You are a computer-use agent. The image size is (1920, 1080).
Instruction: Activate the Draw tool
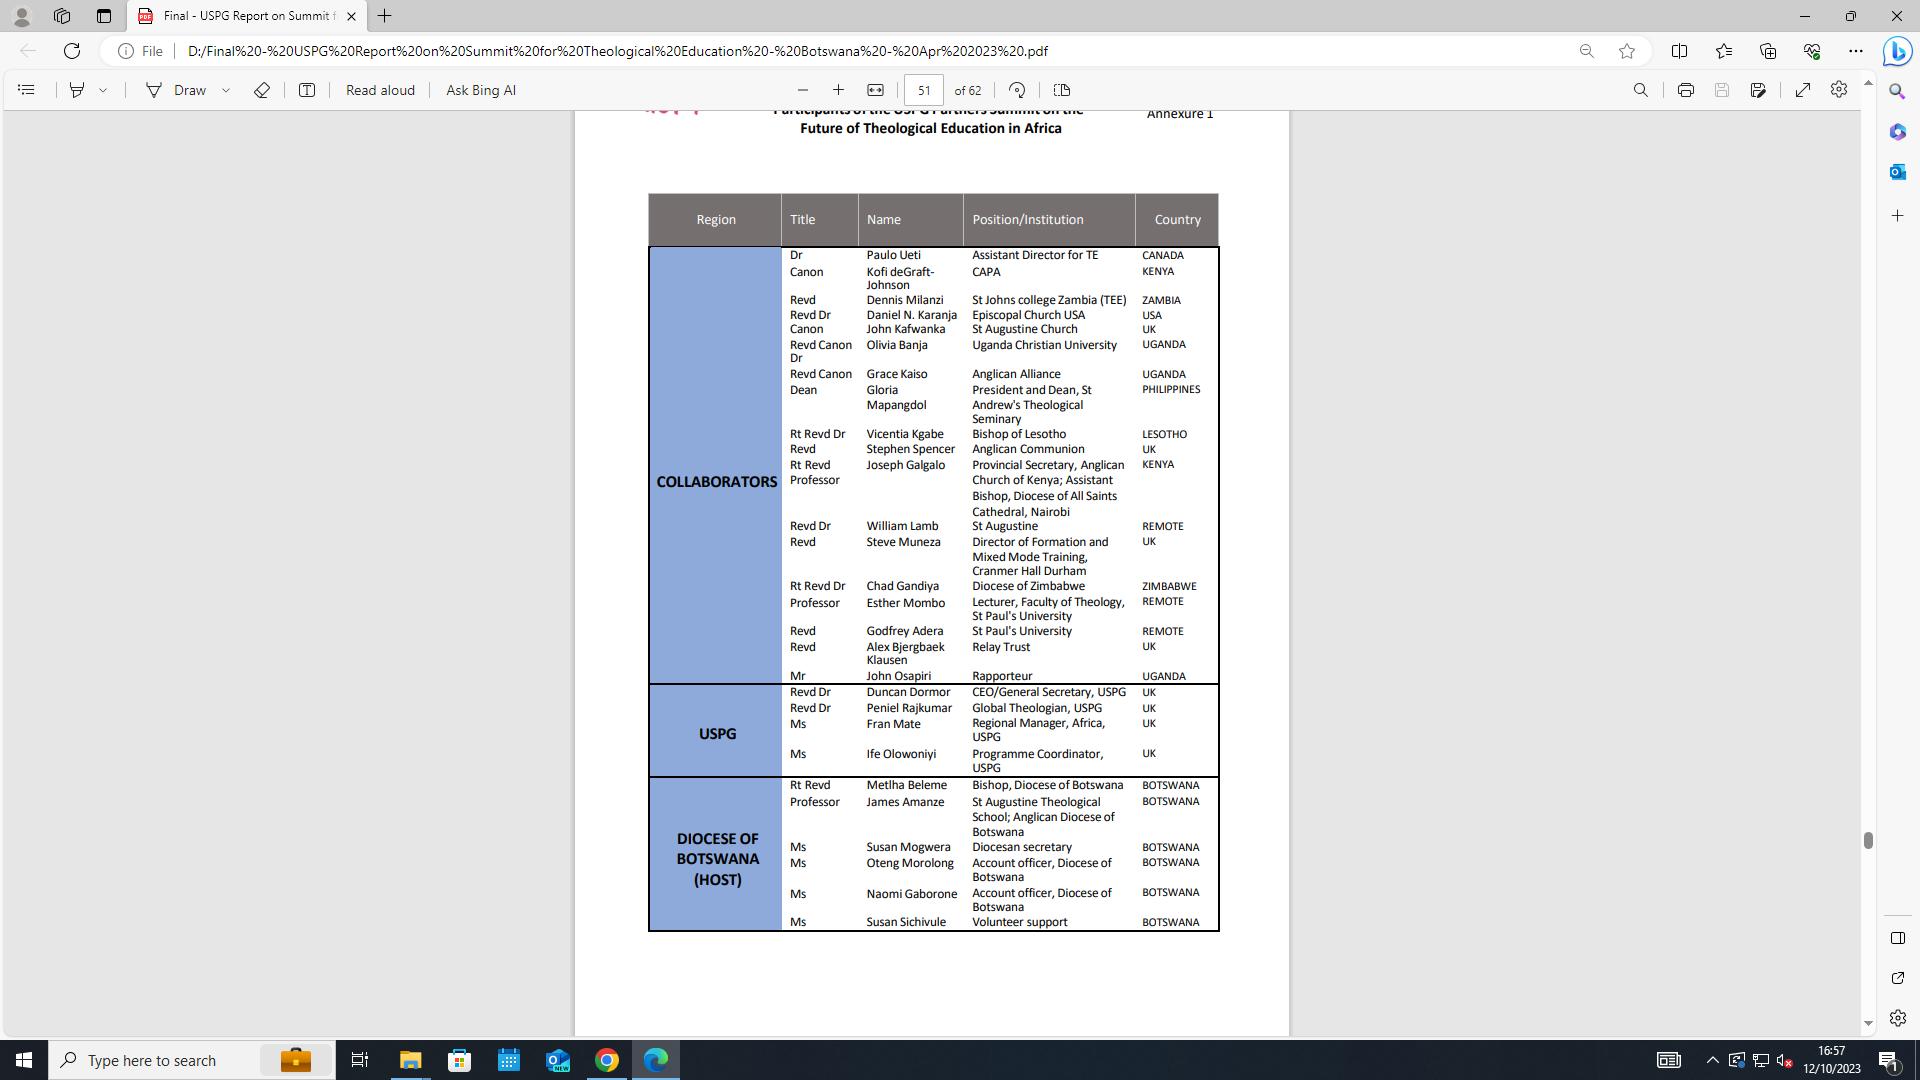point(176,90)
